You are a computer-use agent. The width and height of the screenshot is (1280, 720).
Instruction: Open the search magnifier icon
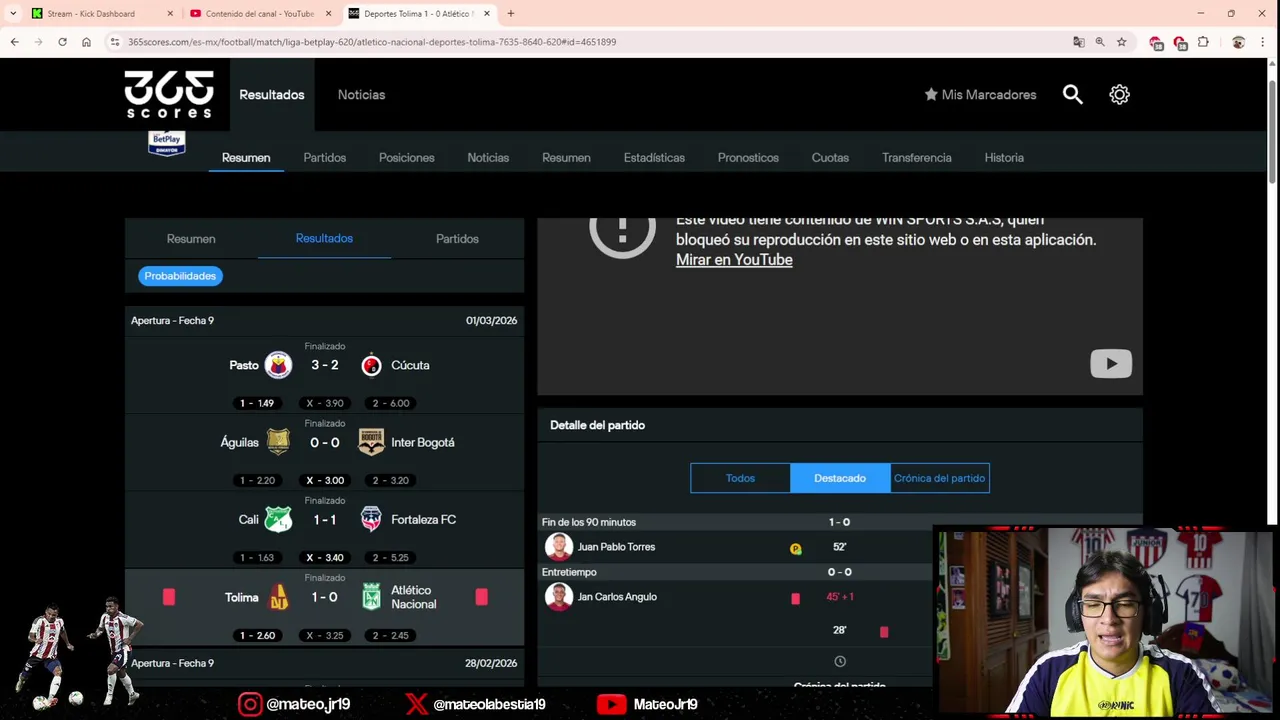coord(1072,94)
